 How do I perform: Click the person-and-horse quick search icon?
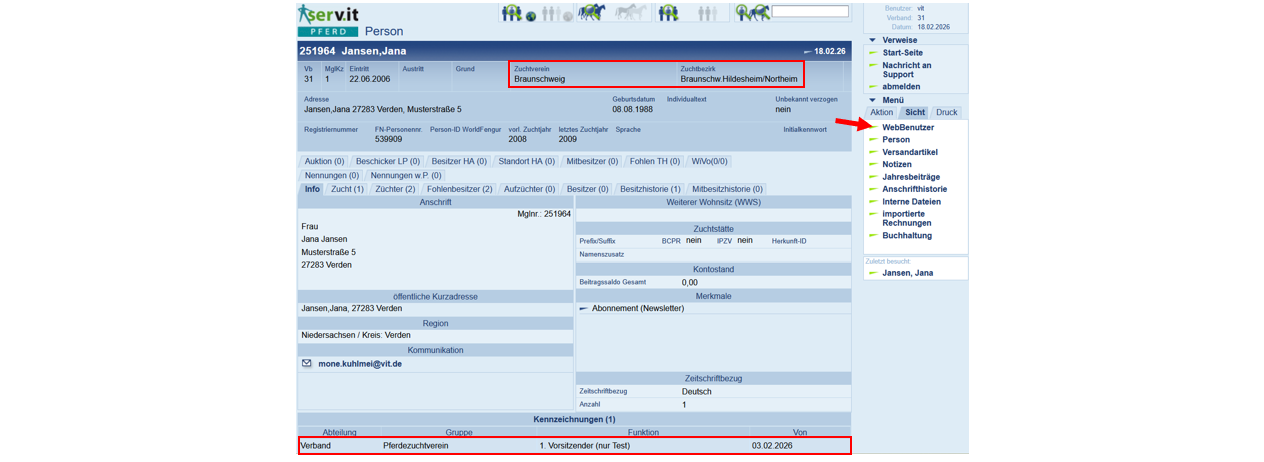752,13
